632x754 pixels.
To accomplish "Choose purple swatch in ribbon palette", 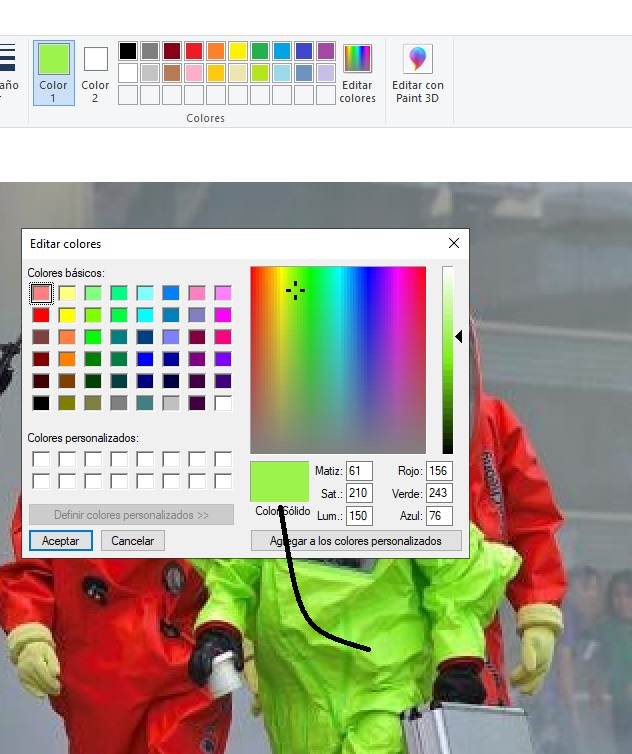I will (x=326, y=51).
